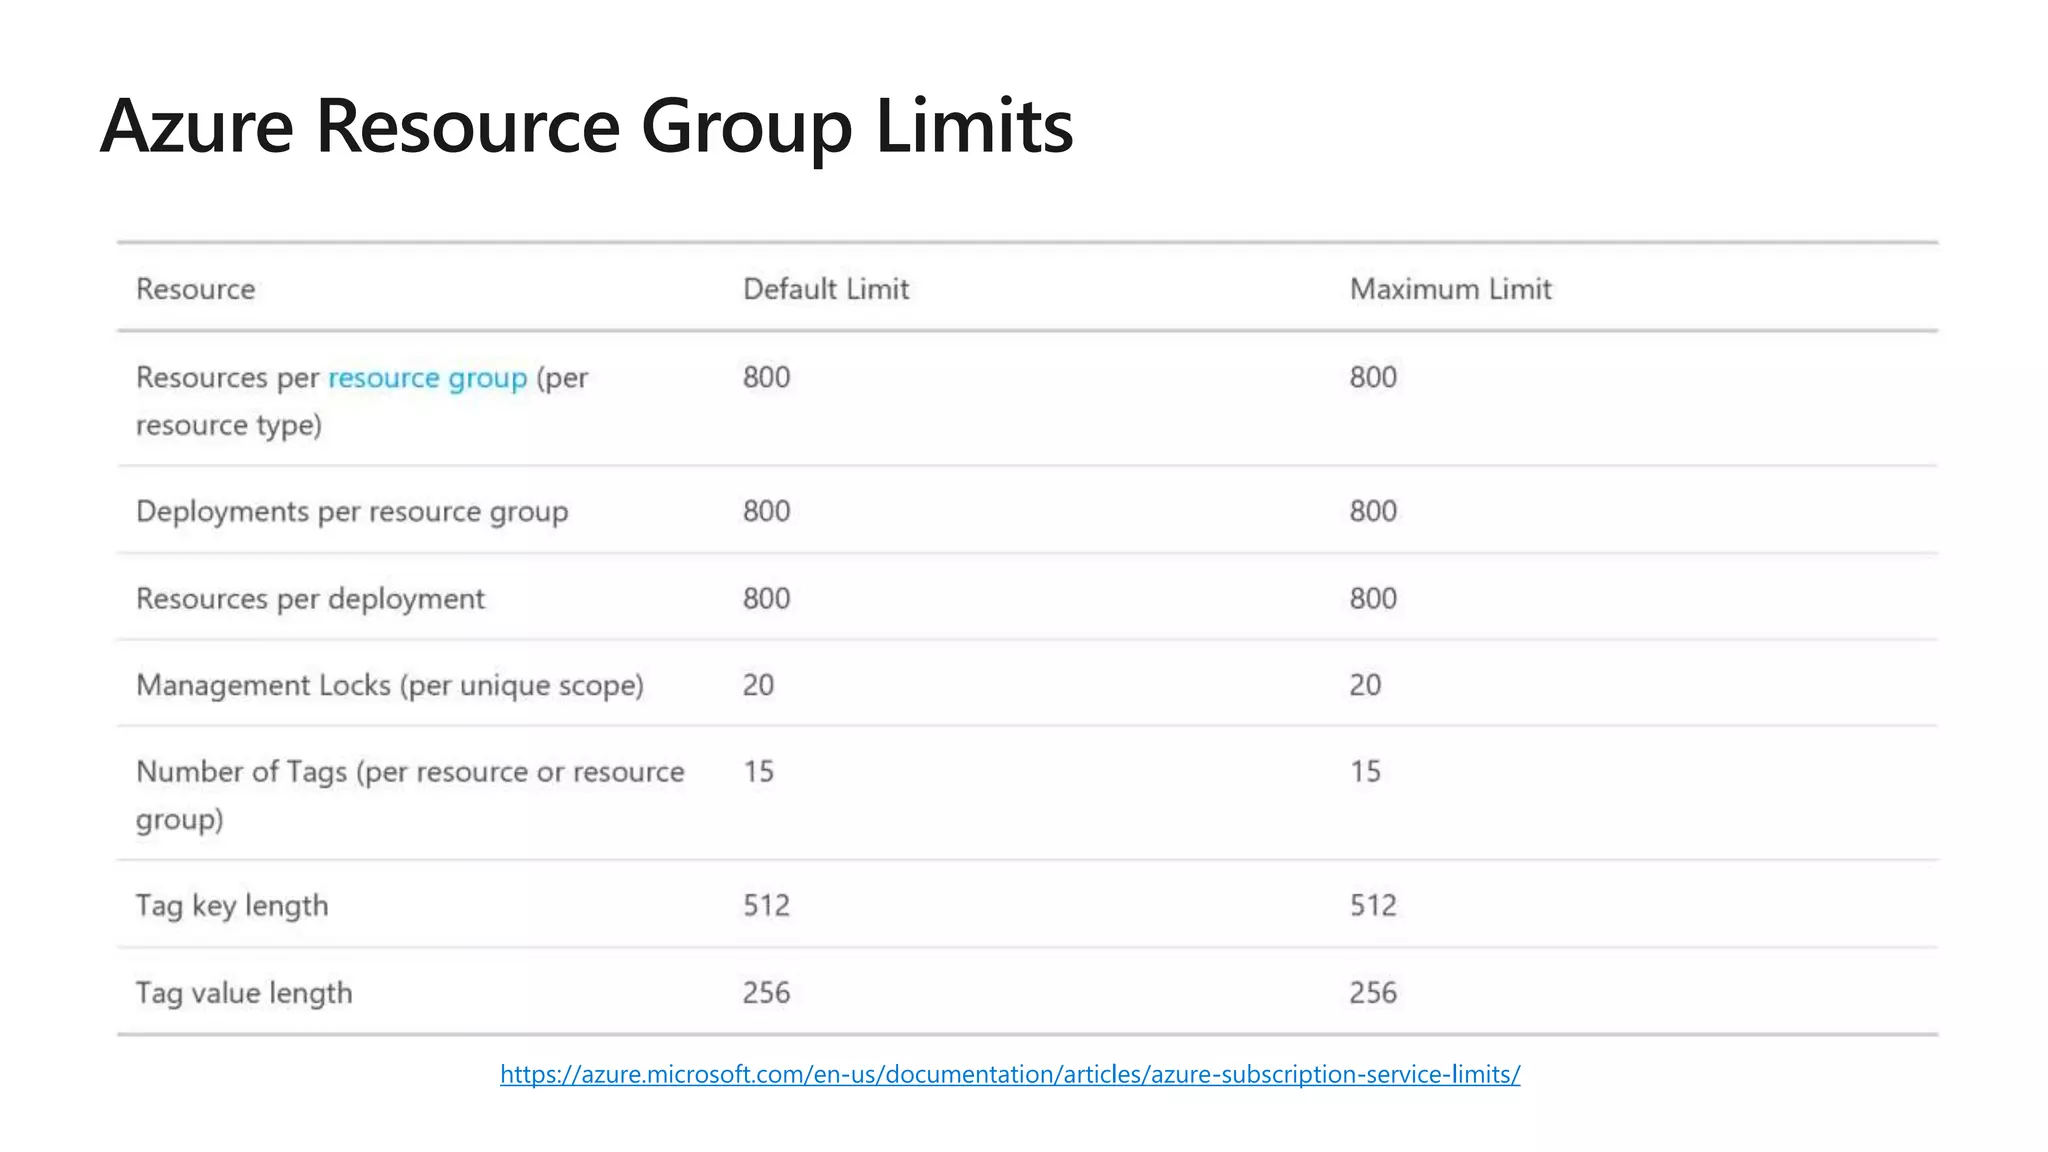Click default limit 20 for Management Locks
Image resolution: width=2048 pixels, height=1152 pixels.
tap(759, 685)
